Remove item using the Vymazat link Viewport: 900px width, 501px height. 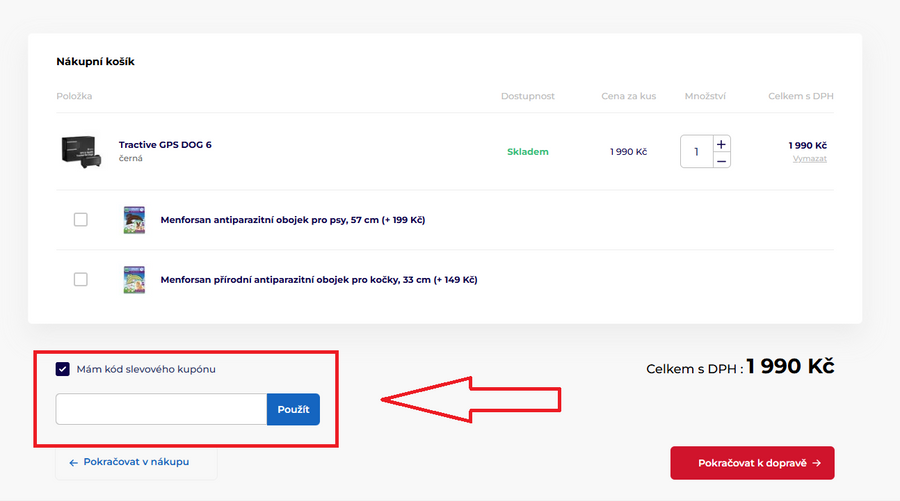pyautogui.click(x=809, y=159)
